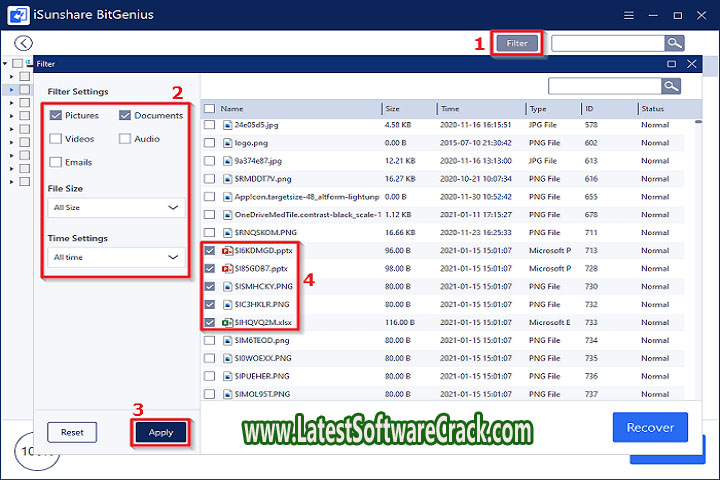Viewport: 720px width, 480px height.
Task: Toggle the select-all checkbox beside Name
Action: pos(209,108)
